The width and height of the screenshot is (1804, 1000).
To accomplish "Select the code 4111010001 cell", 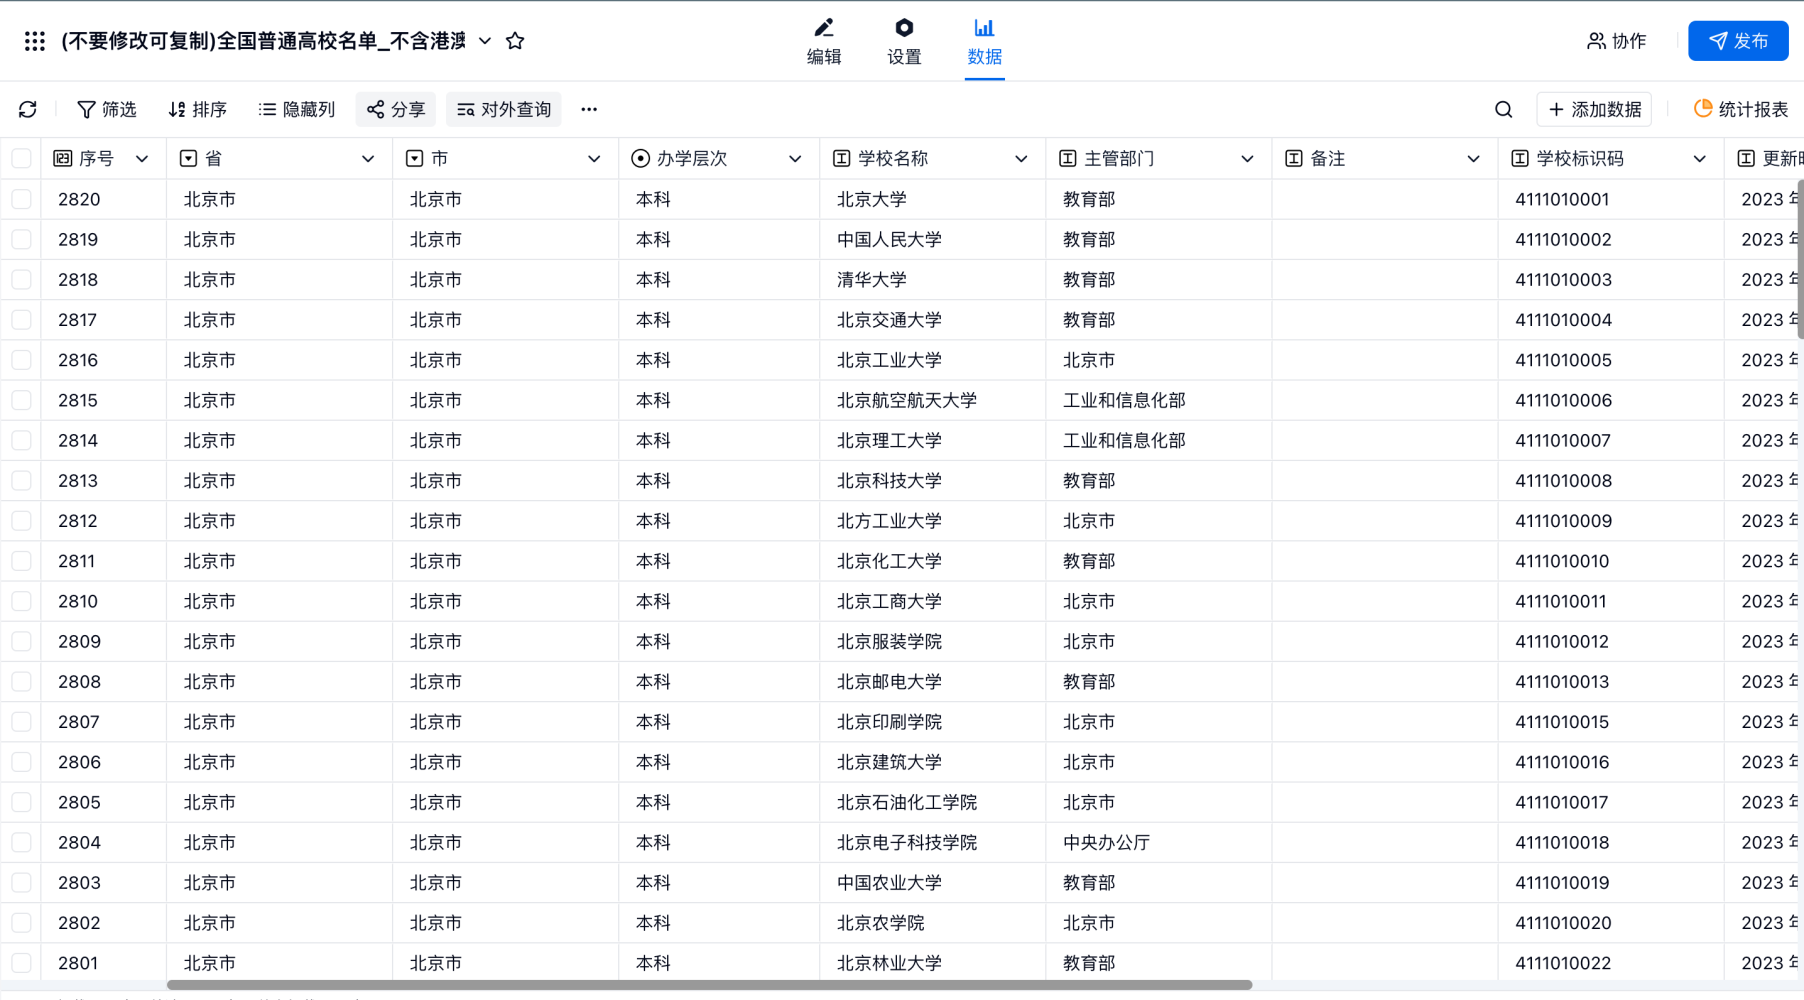I will (x=1610, y=199).
